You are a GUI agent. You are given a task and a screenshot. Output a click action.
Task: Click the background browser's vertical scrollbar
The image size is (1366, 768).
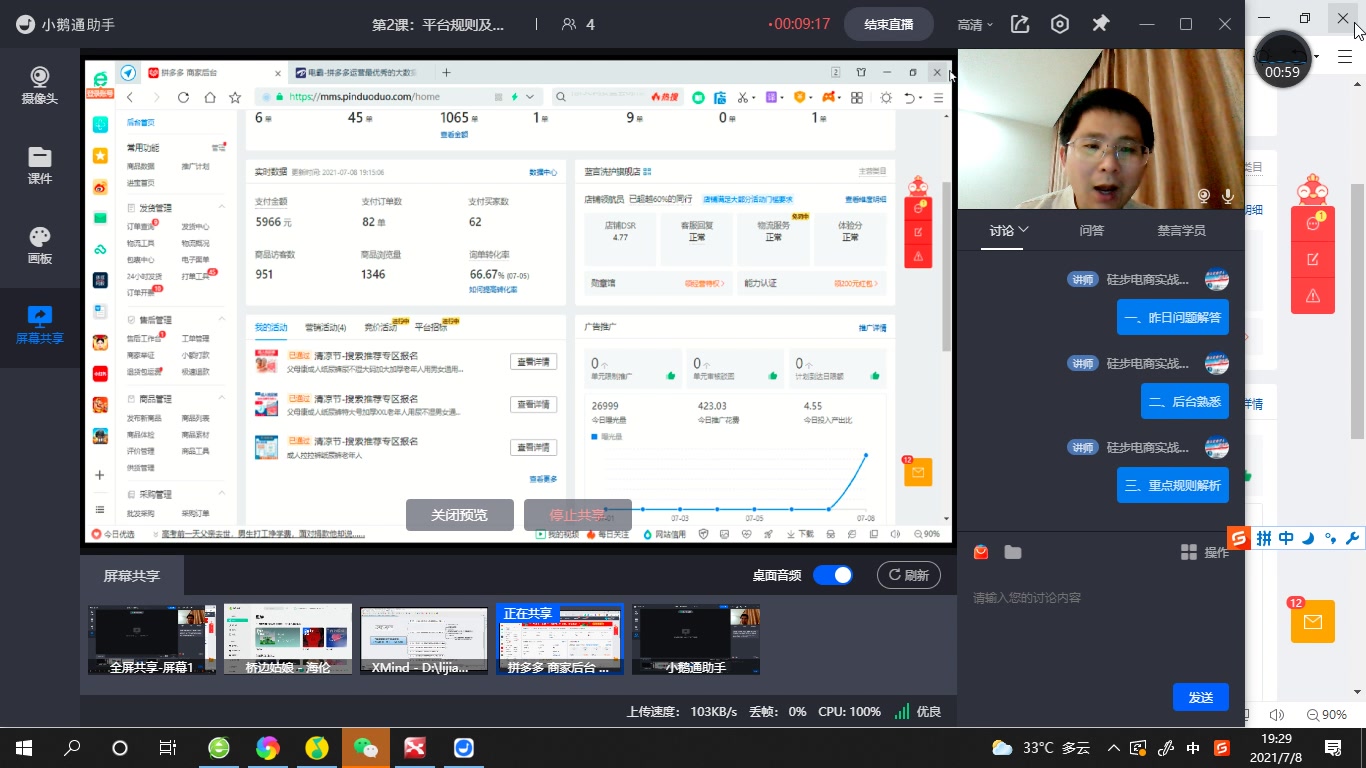[1357, 310]
